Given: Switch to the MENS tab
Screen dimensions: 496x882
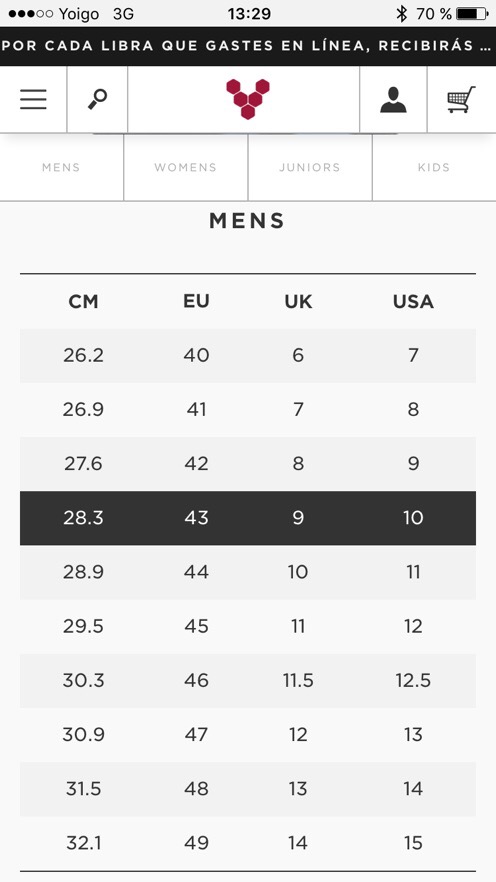Looking at the screenshot, I should 61,167.
